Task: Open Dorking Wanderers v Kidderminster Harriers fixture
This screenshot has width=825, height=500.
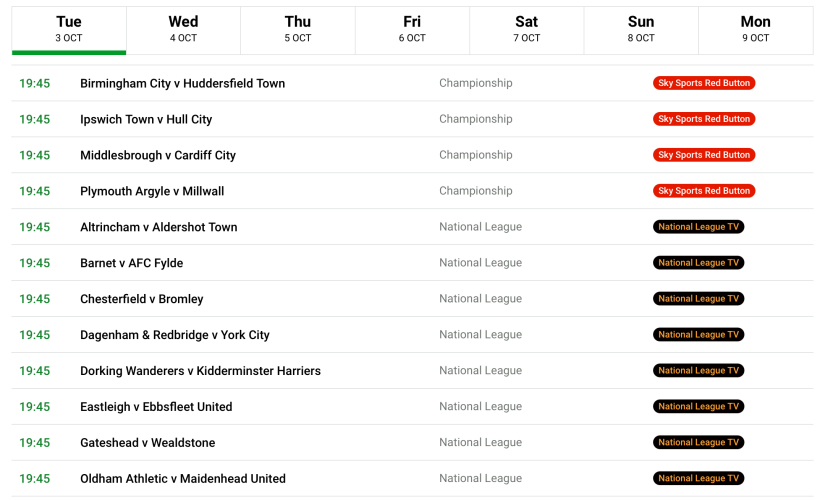Action: [200, 372]
